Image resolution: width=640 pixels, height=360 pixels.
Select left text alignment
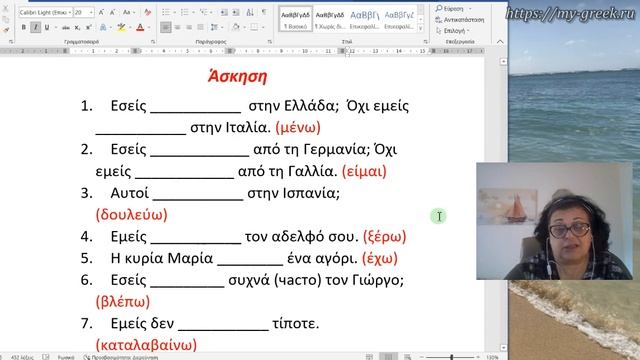click(x=166, y=27)
